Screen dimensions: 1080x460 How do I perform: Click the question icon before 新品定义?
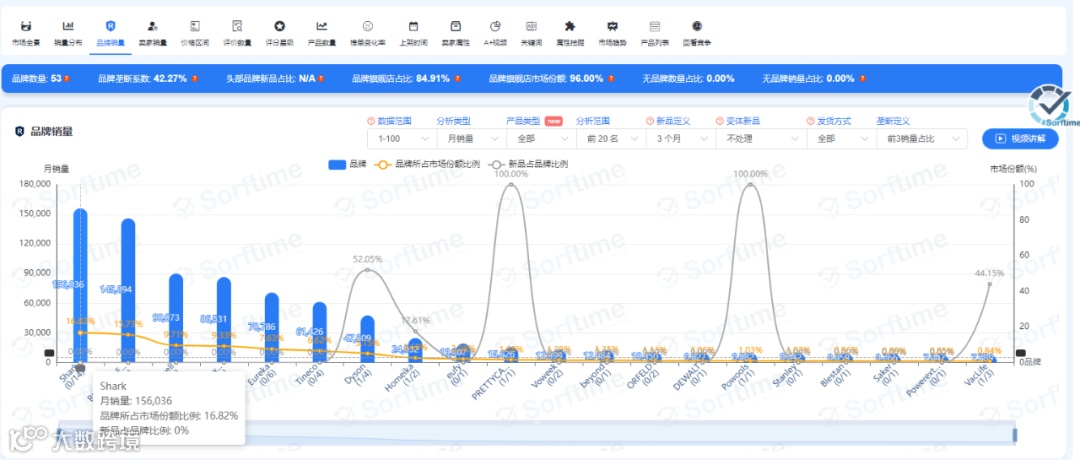coord(650,121)
